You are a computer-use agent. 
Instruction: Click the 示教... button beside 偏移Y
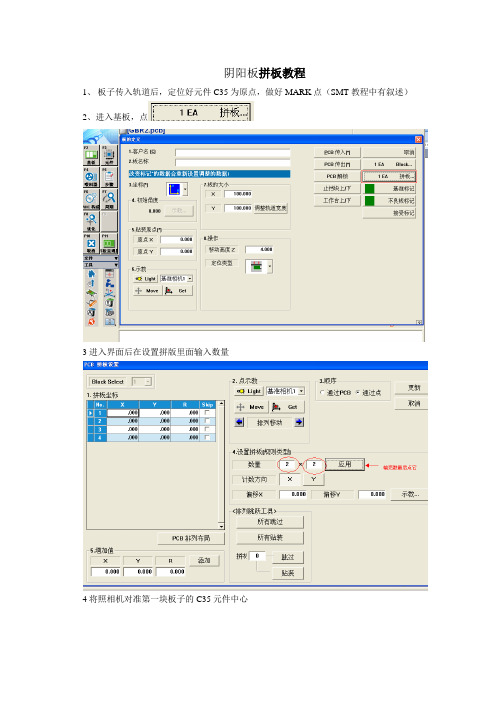[x=409, y=494]
